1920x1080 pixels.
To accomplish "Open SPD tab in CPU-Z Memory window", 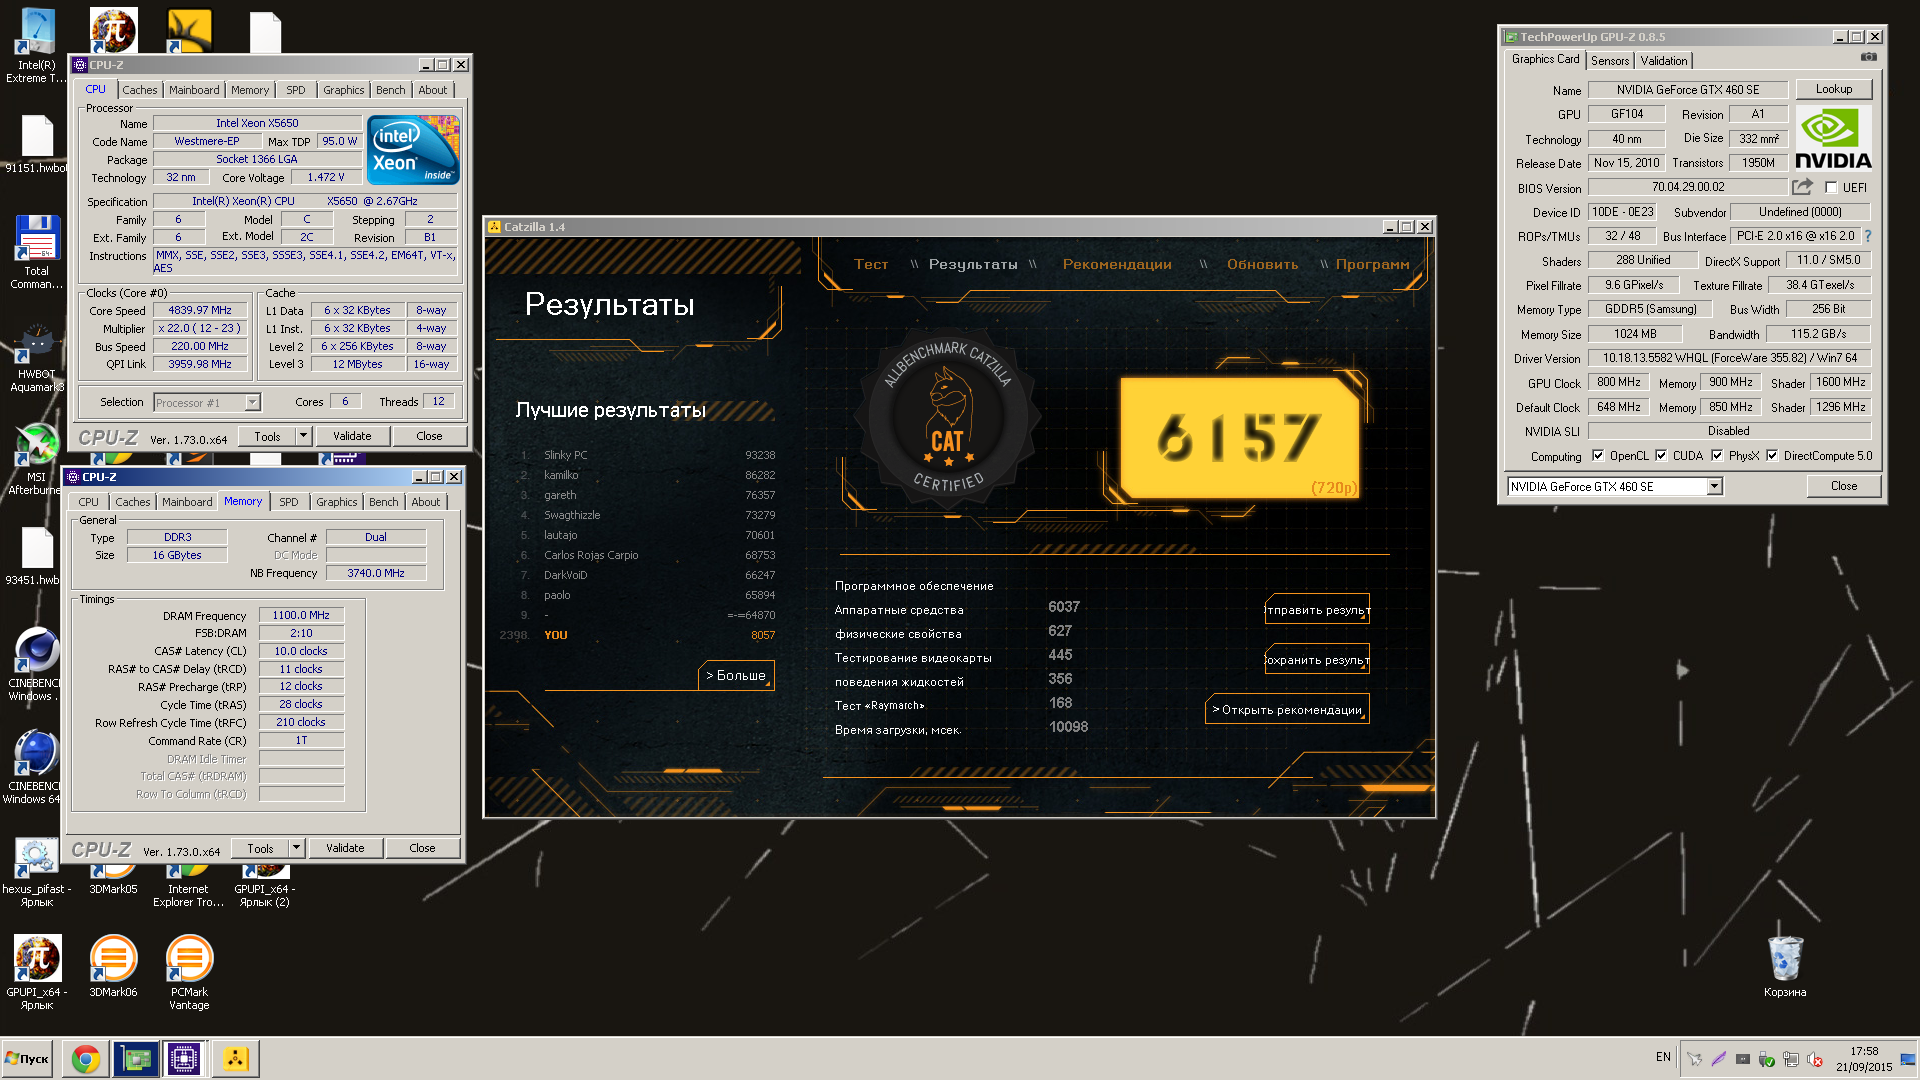I will pos(289,502).
